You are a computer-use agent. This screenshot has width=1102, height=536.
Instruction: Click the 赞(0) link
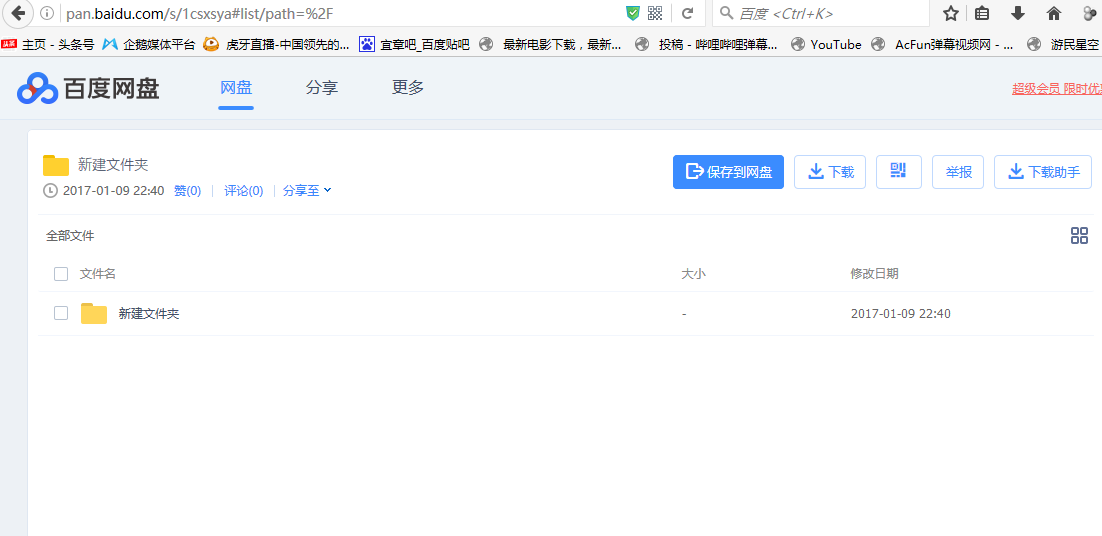point(188,190)
